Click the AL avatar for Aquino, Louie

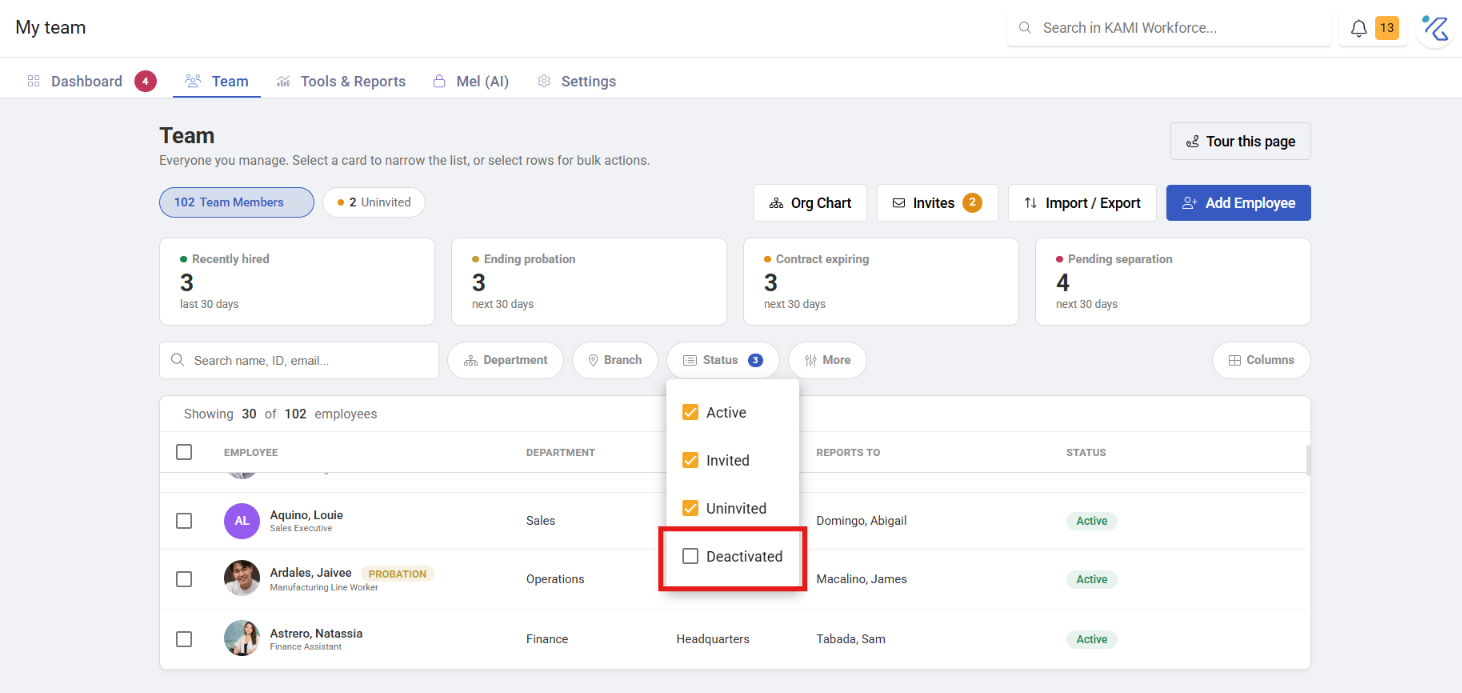pyautogui.click(x=242, y=521)
